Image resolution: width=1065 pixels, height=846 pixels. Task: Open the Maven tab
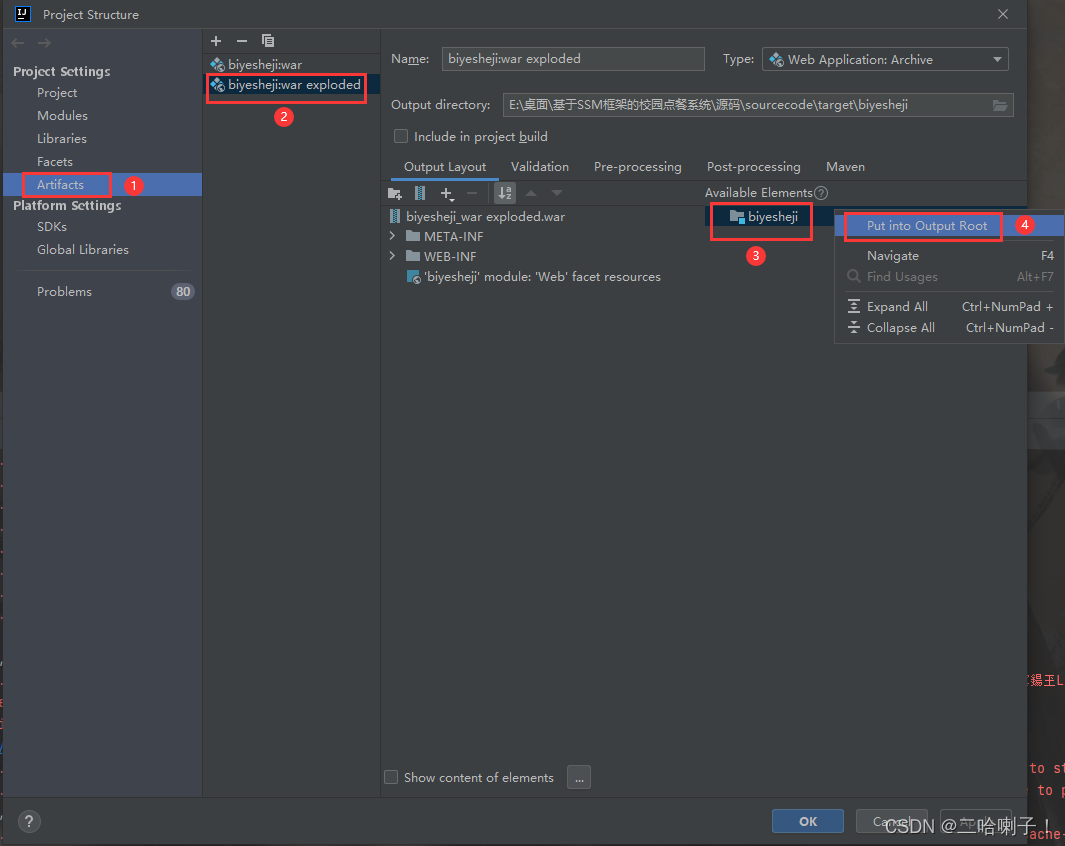(845, 167)
